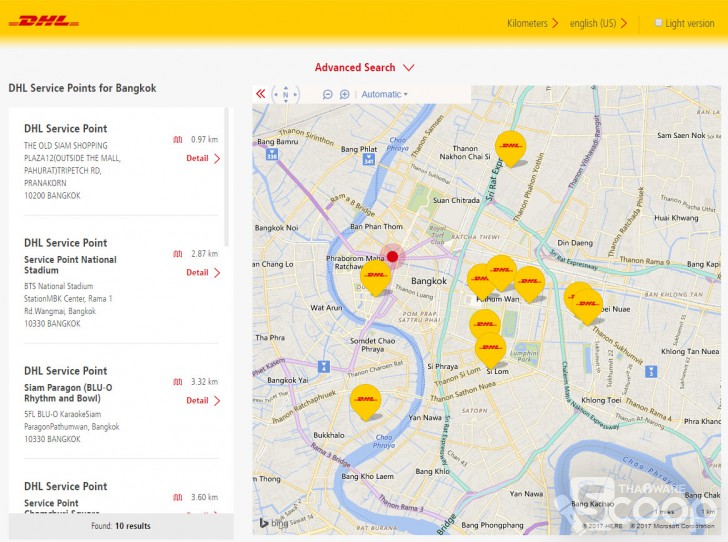Zoom in the map with the plus icon

[344, 95]
